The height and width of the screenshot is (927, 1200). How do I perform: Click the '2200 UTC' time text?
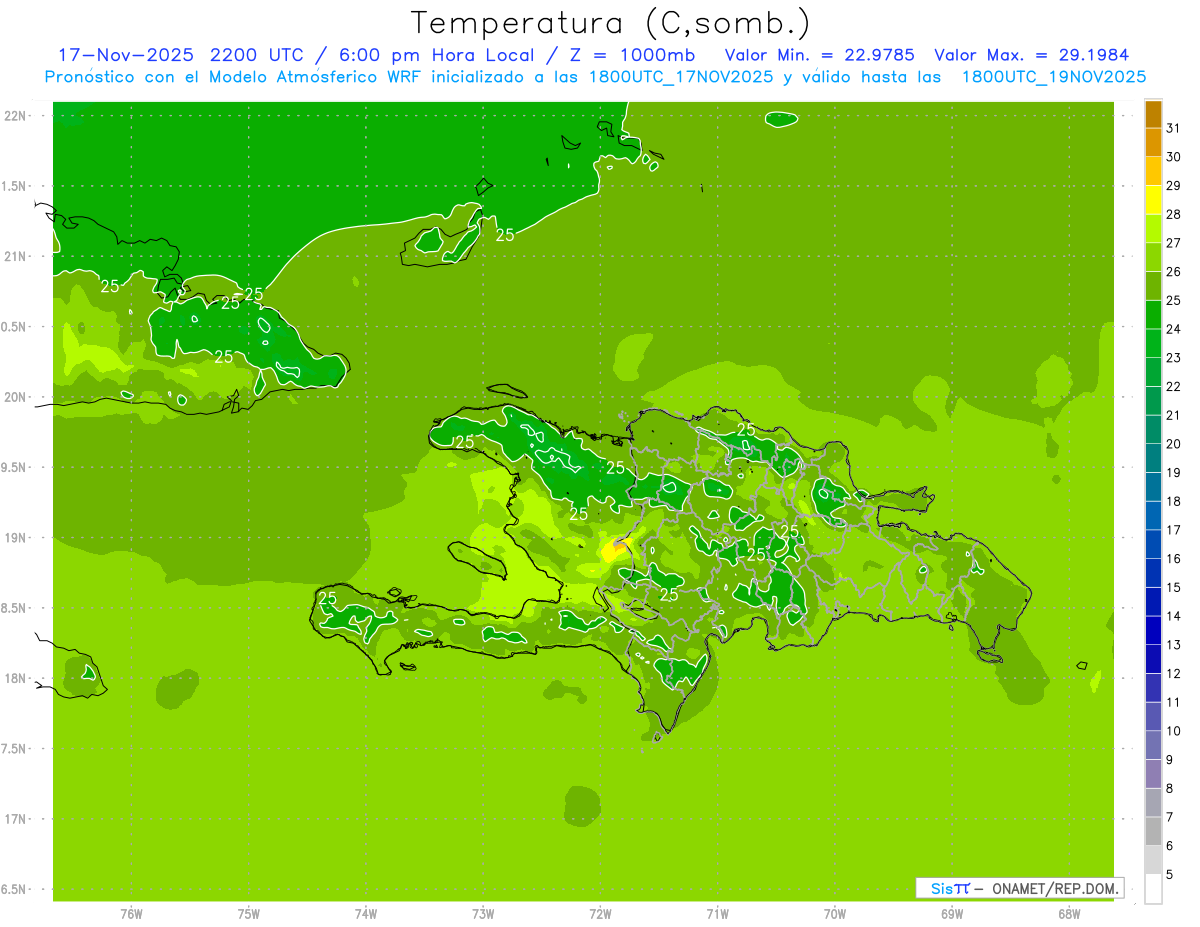256,54
